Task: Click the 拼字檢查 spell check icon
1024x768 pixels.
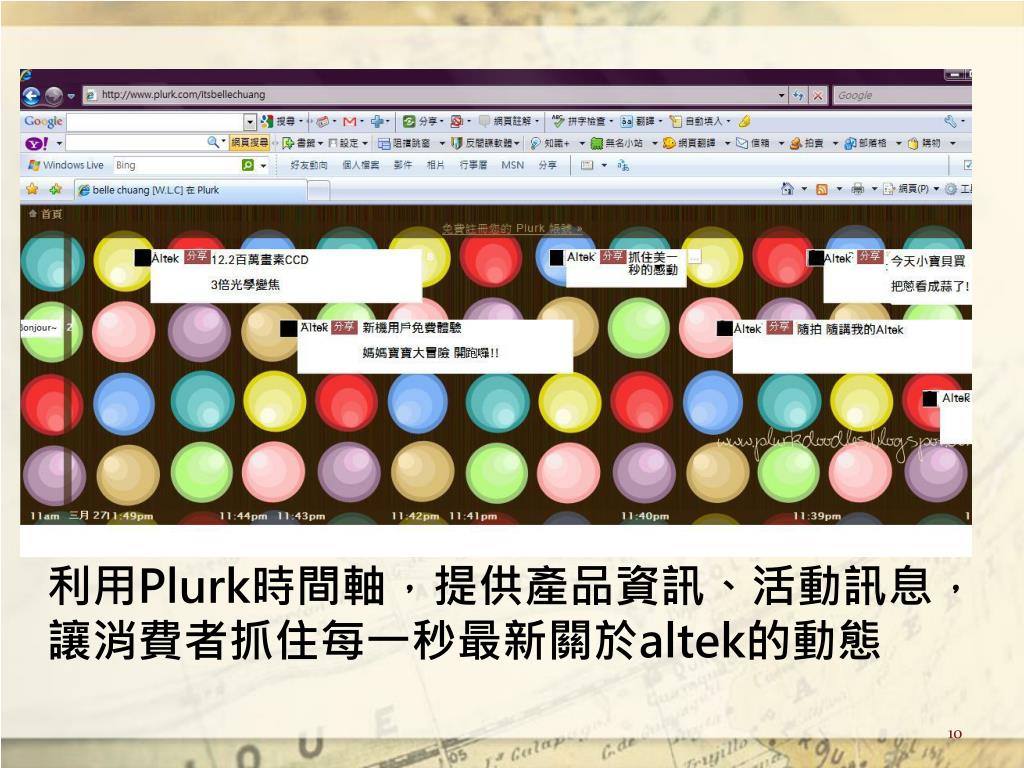Action: coord(558,121)
